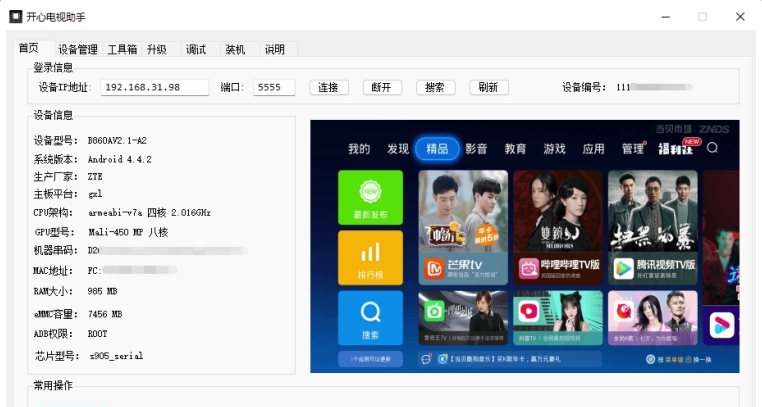Click the partially visible play app icon at right
The width and height of the screenshot is (762, 407).
[721, 325]
